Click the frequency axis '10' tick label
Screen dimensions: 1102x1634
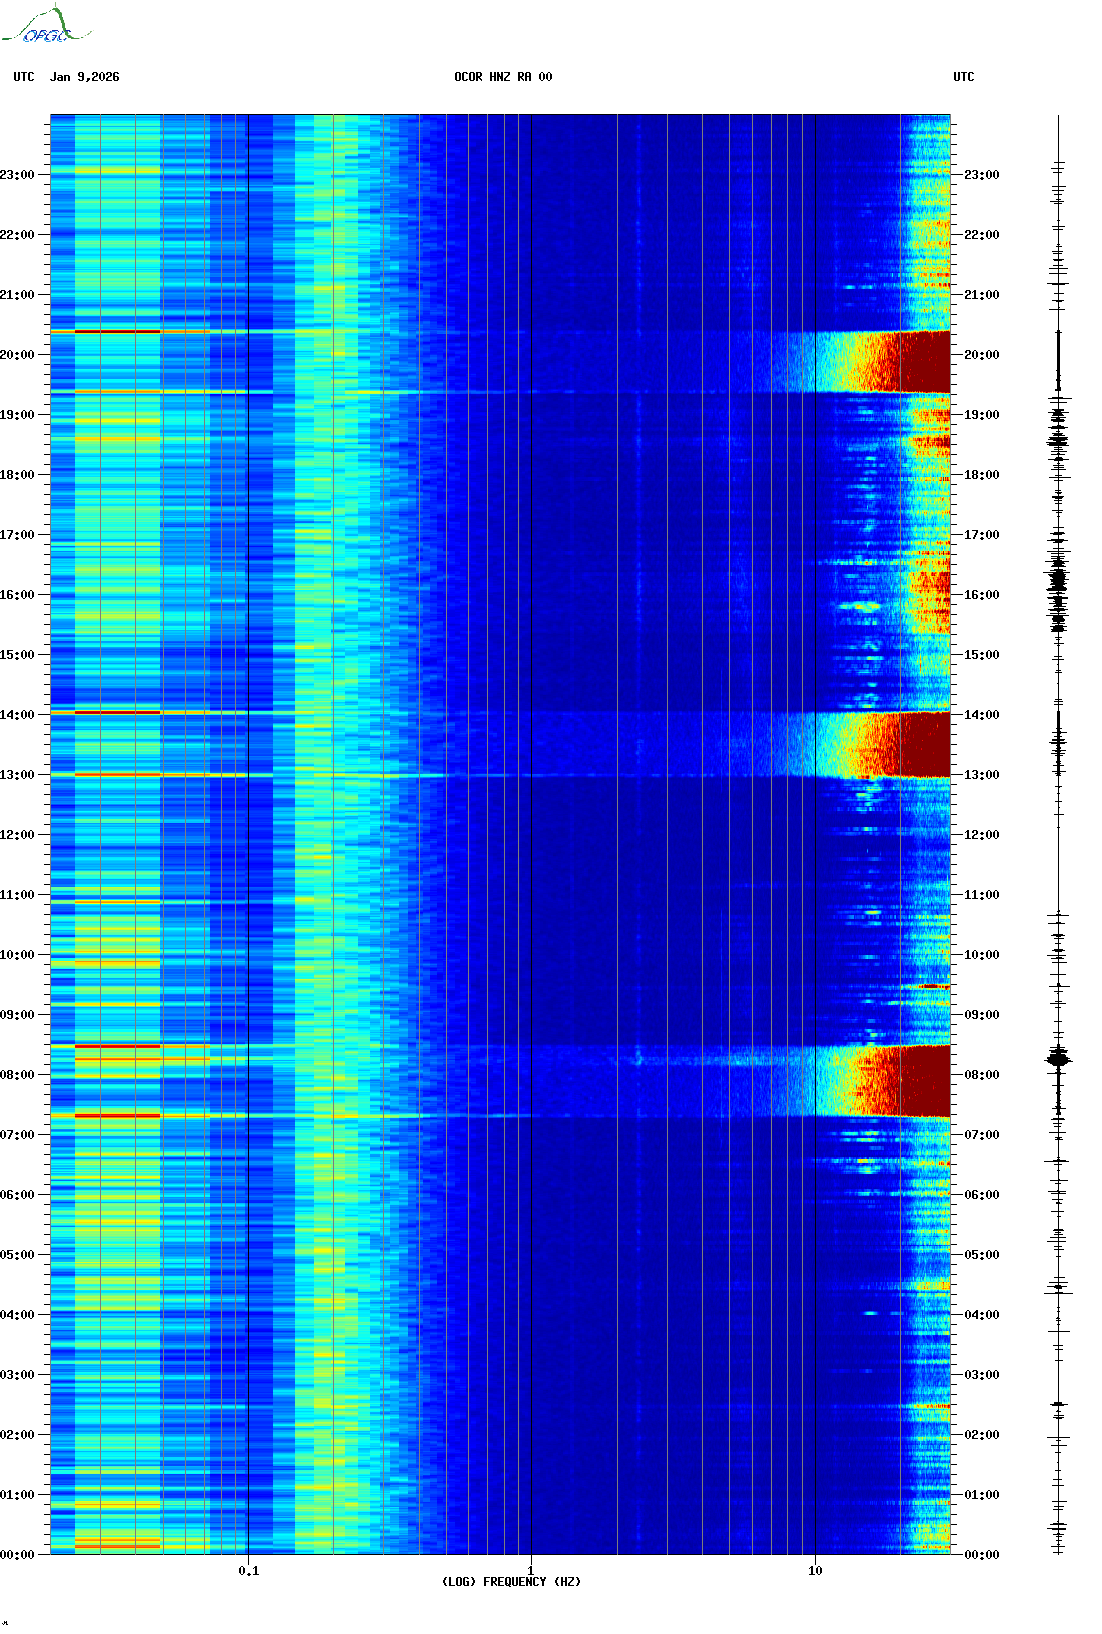815,1571
